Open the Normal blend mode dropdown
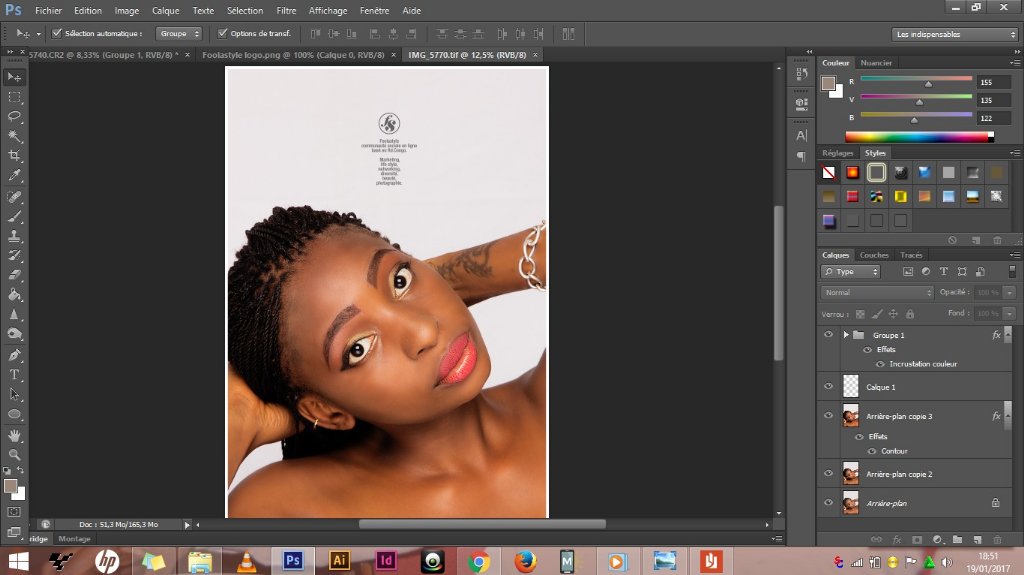This screenshot has height=575, width=1024. pyautogui.click(x=877, y=292)
